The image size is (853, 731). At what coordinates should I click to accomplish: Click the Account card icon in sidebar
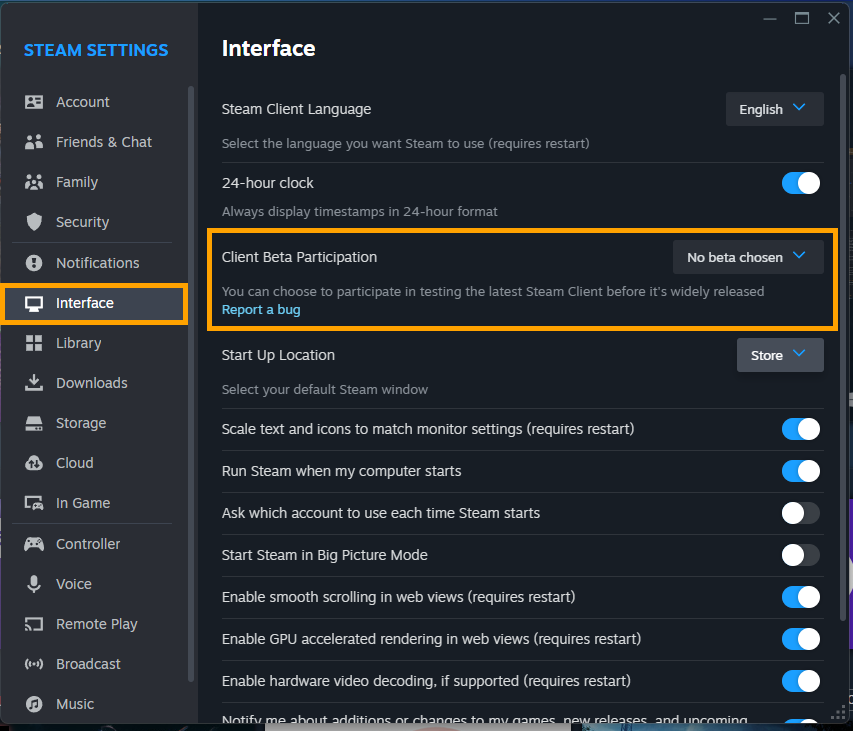coord(34,102)
